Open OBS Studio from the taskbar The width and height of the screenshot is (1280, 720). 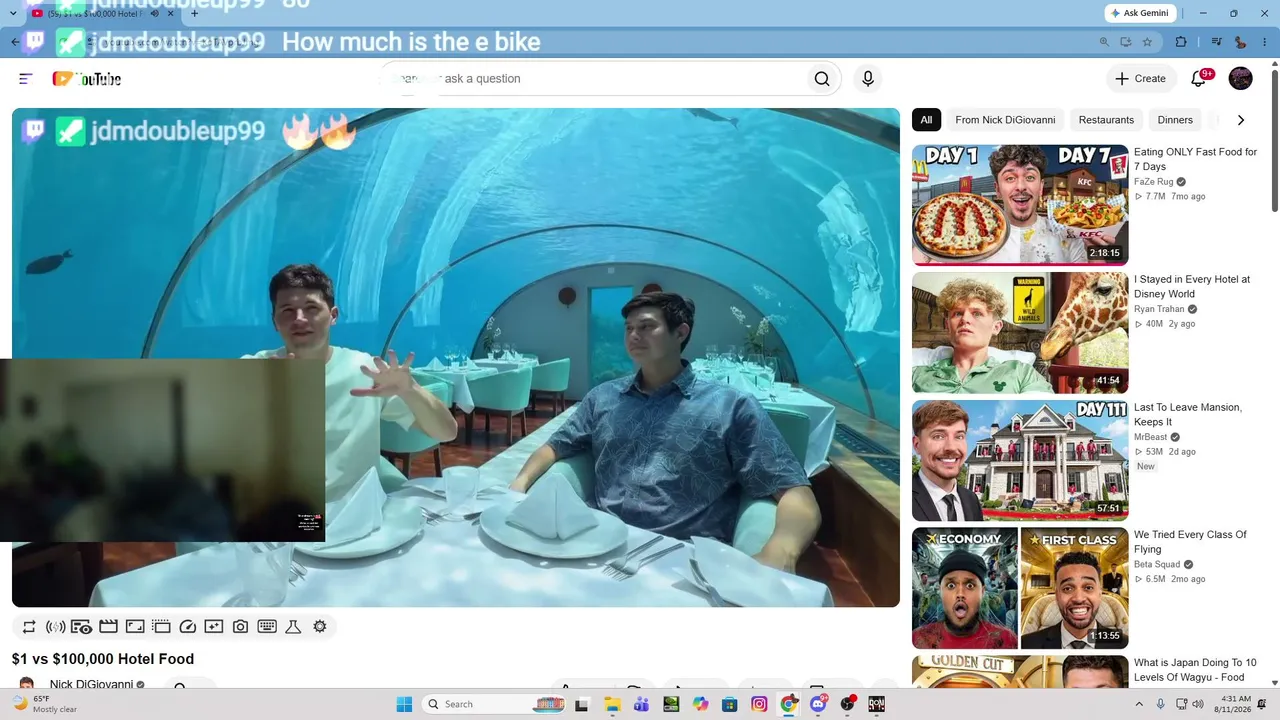(847, 704)
